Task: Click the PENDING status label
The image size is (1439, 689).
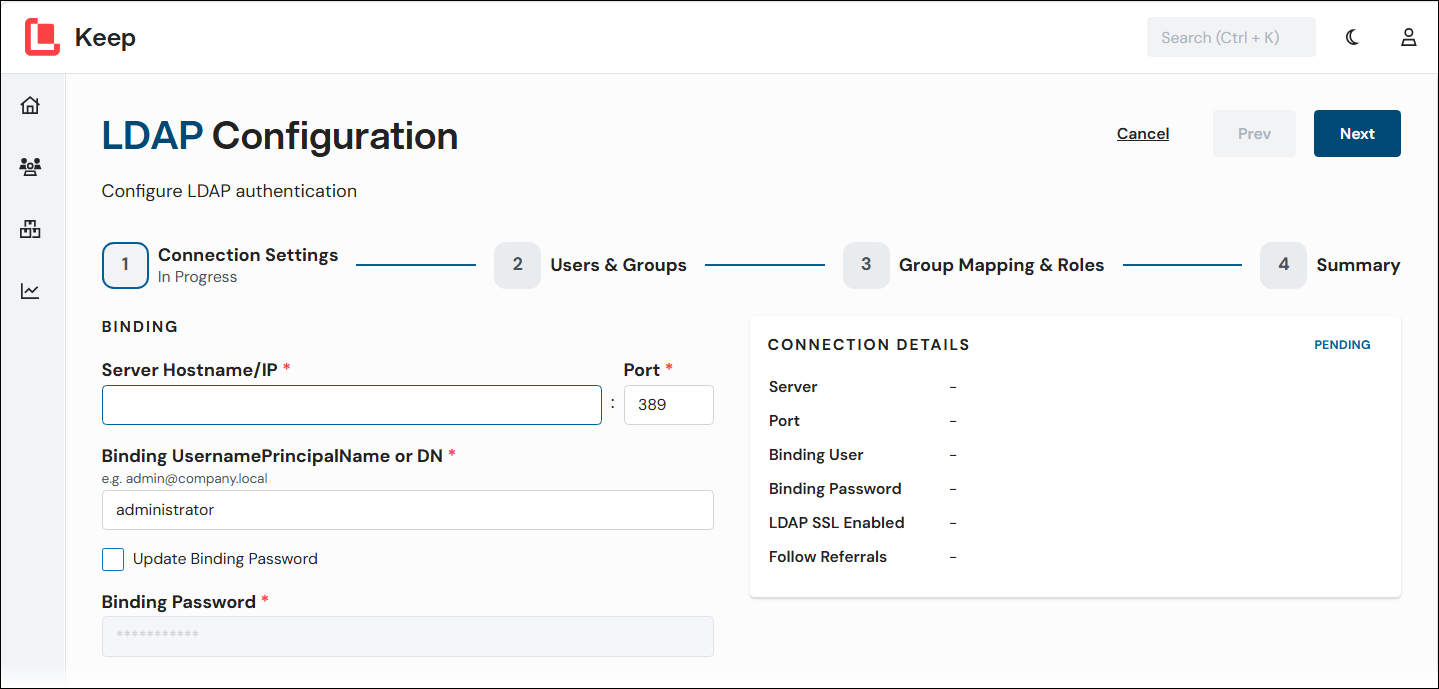Action: [1342, 345]
